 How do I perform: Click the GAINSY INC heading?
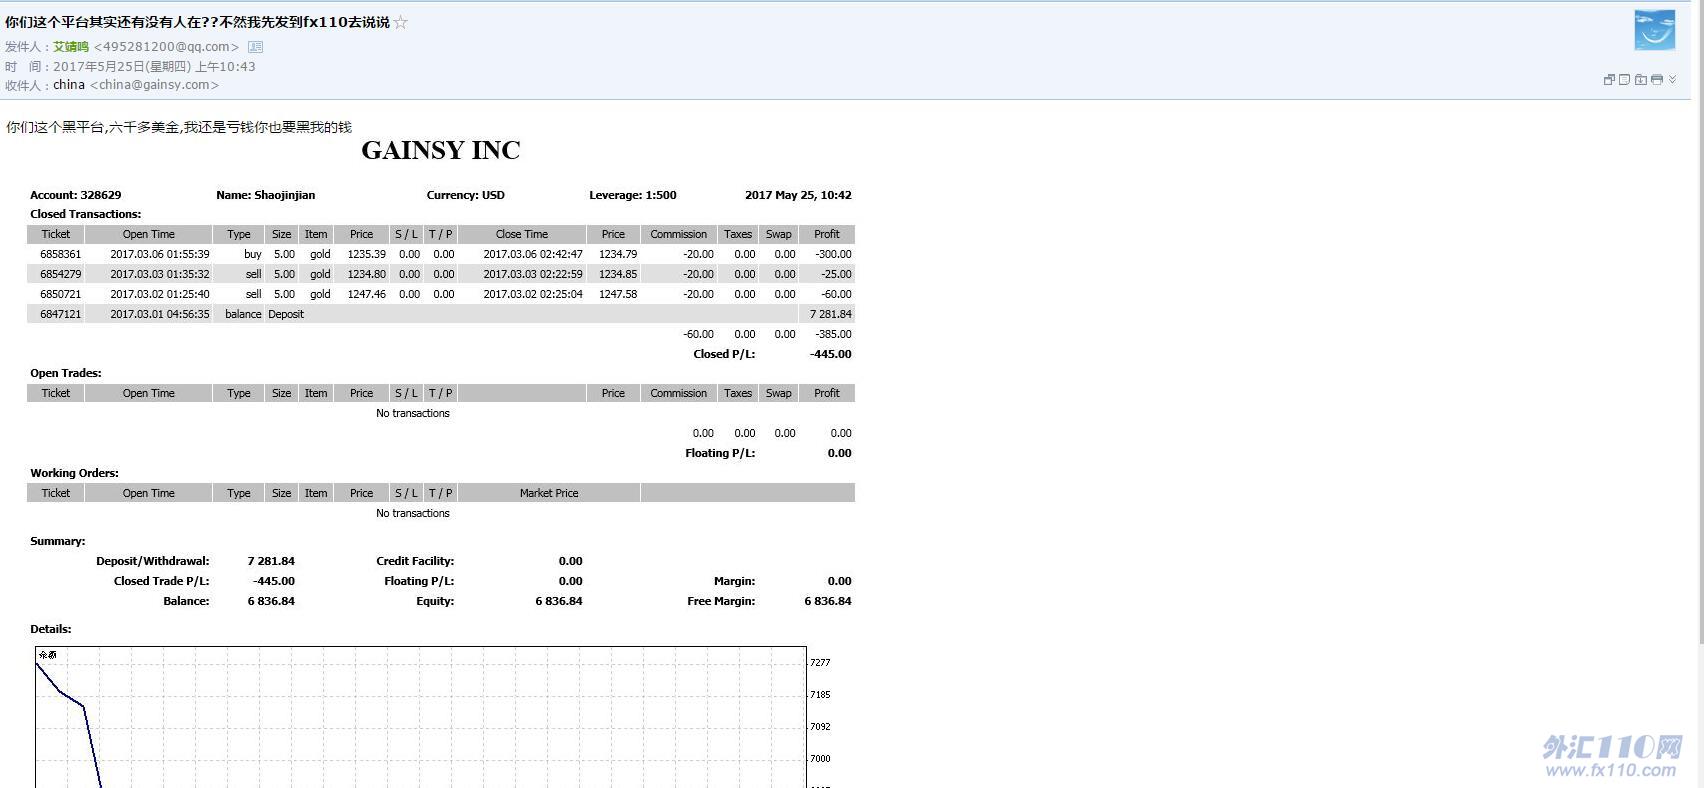pyautogui.click(x=441, y=150)
